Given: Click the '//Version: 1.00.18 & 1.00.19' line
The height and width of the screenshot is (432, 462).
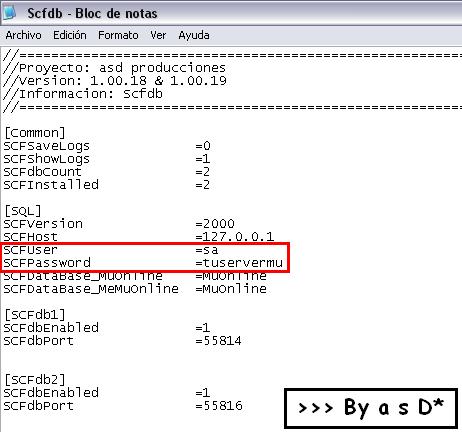Looking at the screenshot, I should pyautogui.click(x=115, y=81).
